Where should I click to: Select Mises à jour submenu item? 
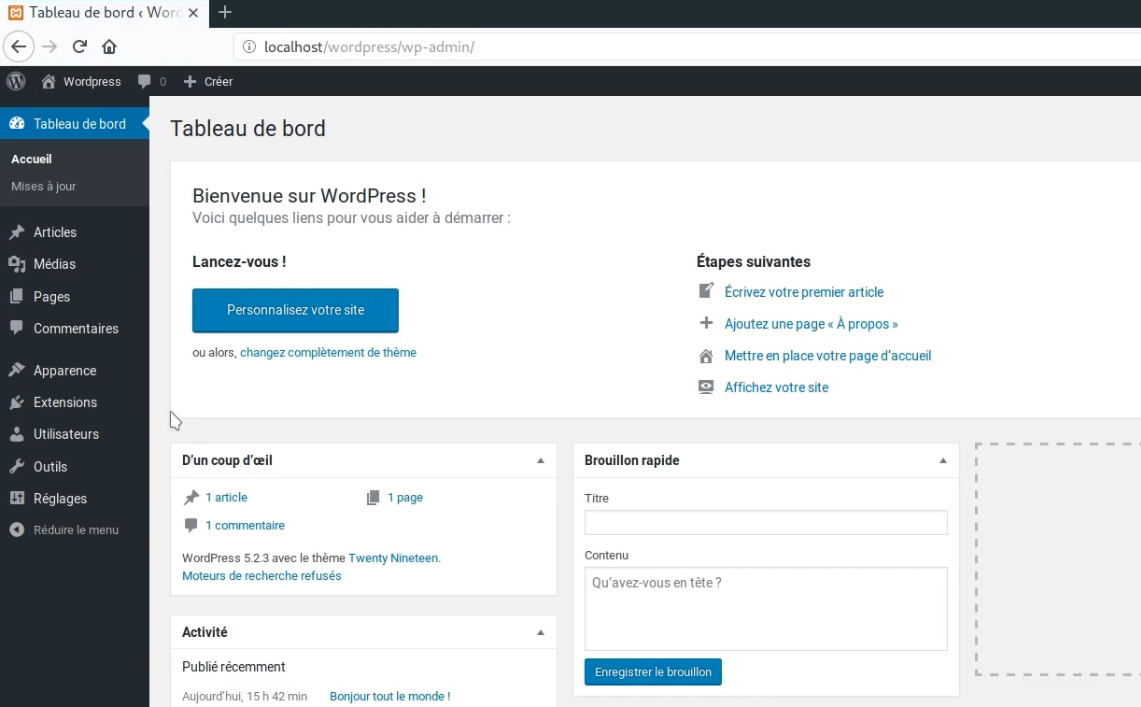(x=44, y=186)
